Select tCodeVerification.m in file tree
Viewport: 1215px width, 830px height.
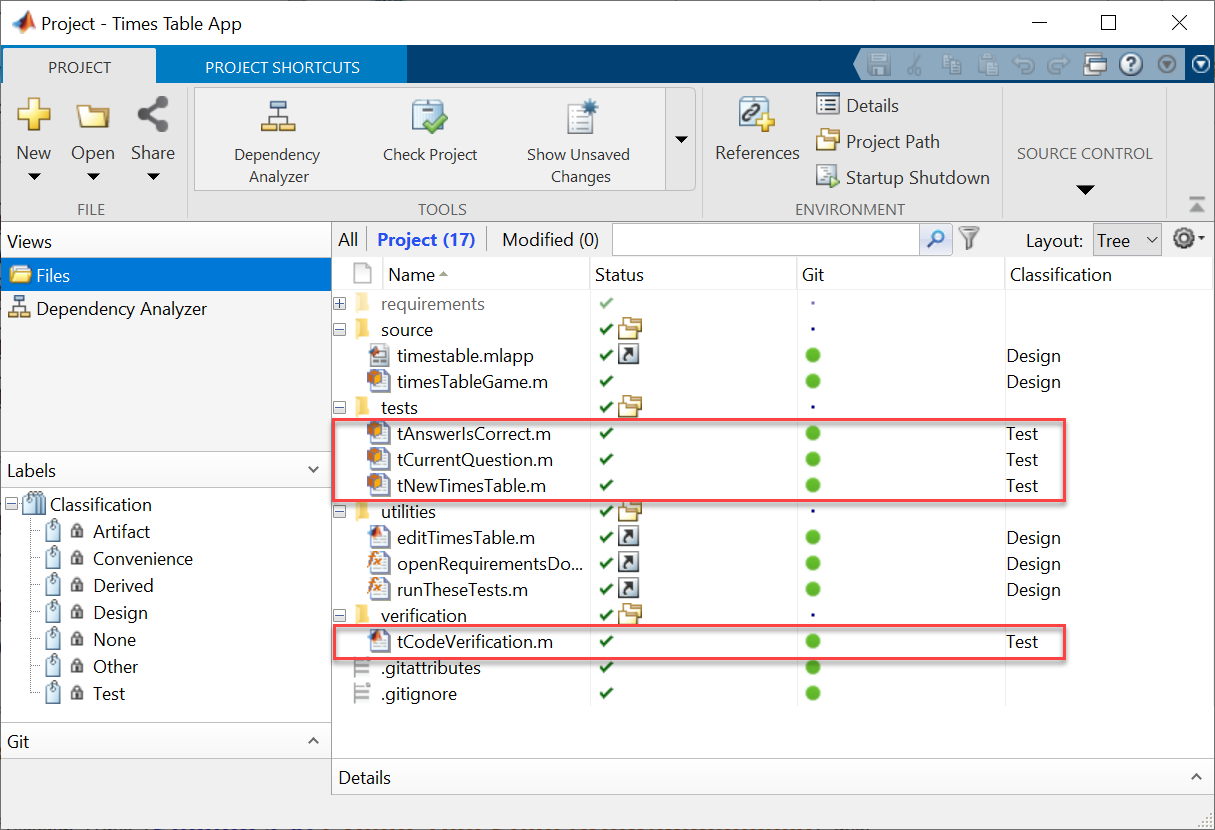click(x=474, y=642)
